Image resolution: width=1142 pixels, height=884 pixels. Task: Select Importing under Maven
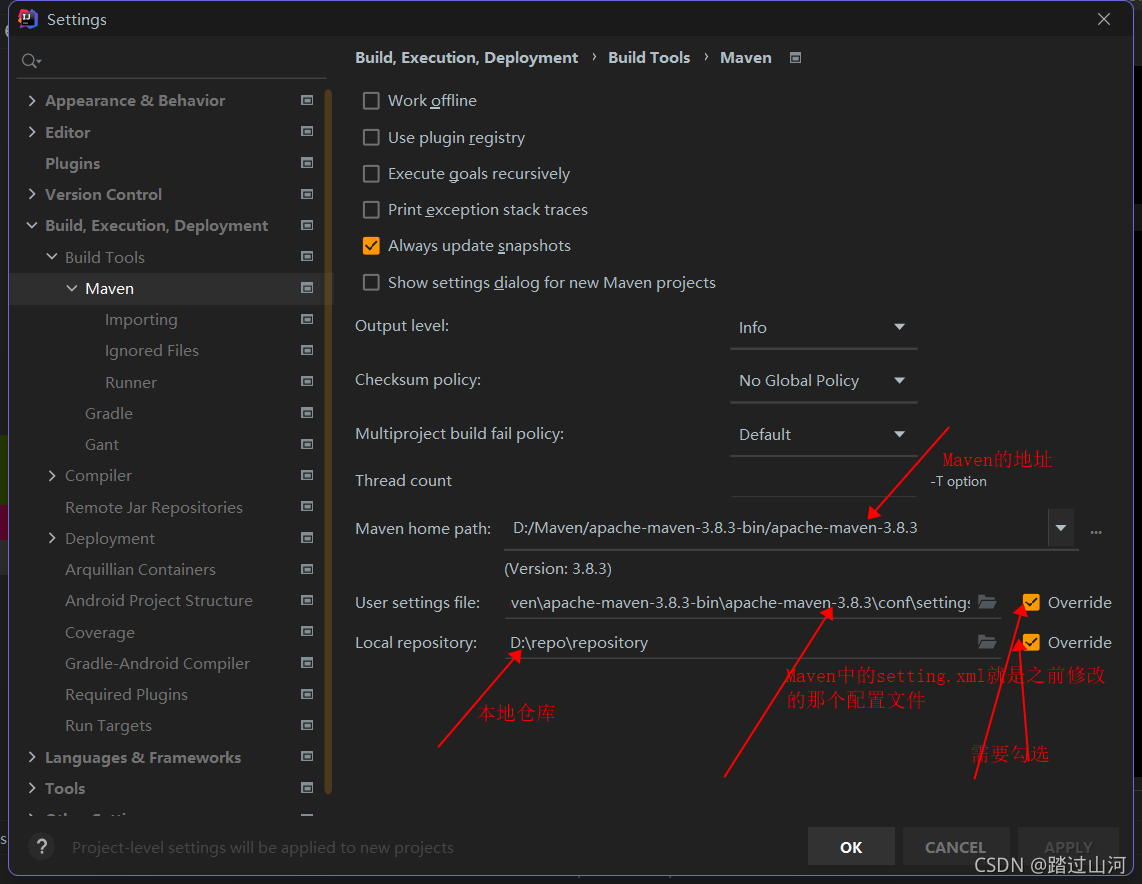tap(141, 320)
